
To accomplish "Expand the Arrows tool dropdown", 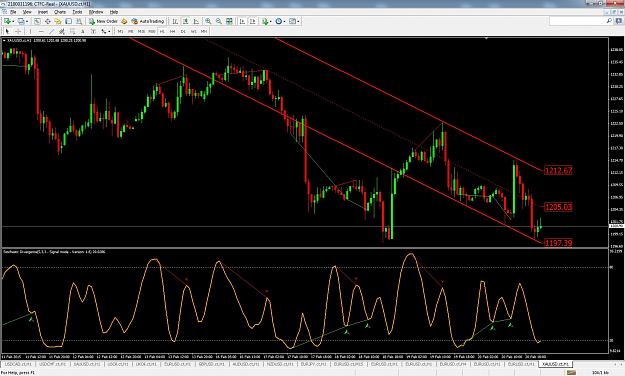I will (x=109, y=31).
